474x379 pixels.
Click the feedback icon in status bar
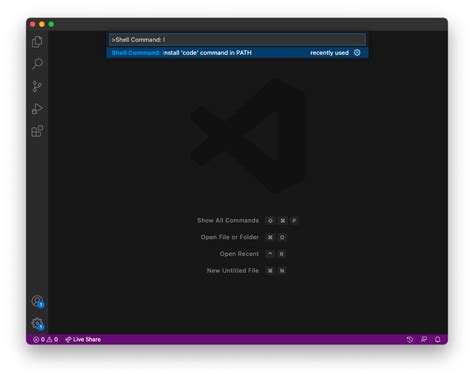click(424, 339)
